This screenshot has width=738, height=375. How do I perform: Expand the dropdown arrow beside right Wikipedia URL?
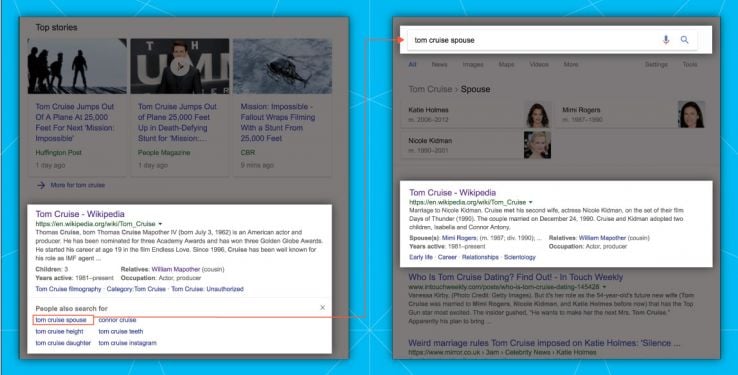pyautogui.click(x=530, y=202)
